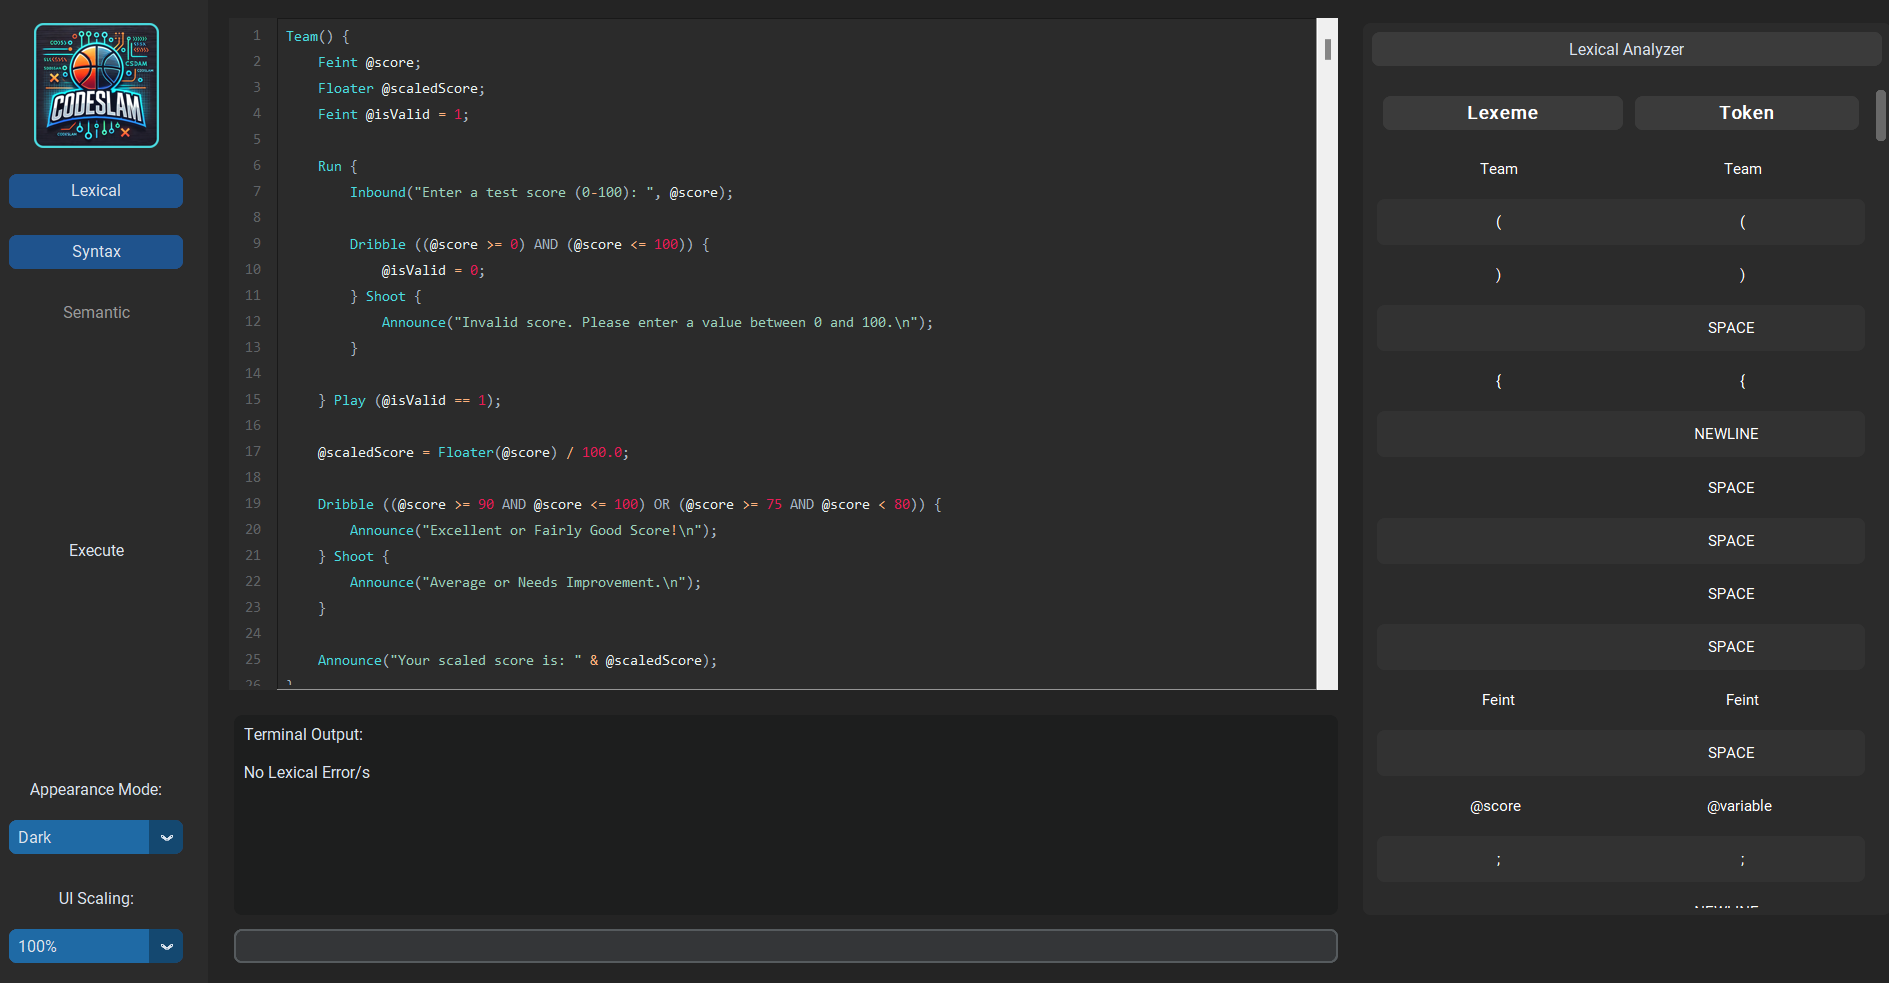Click the 'Average or Needs Improvement' line

[525, 582]
